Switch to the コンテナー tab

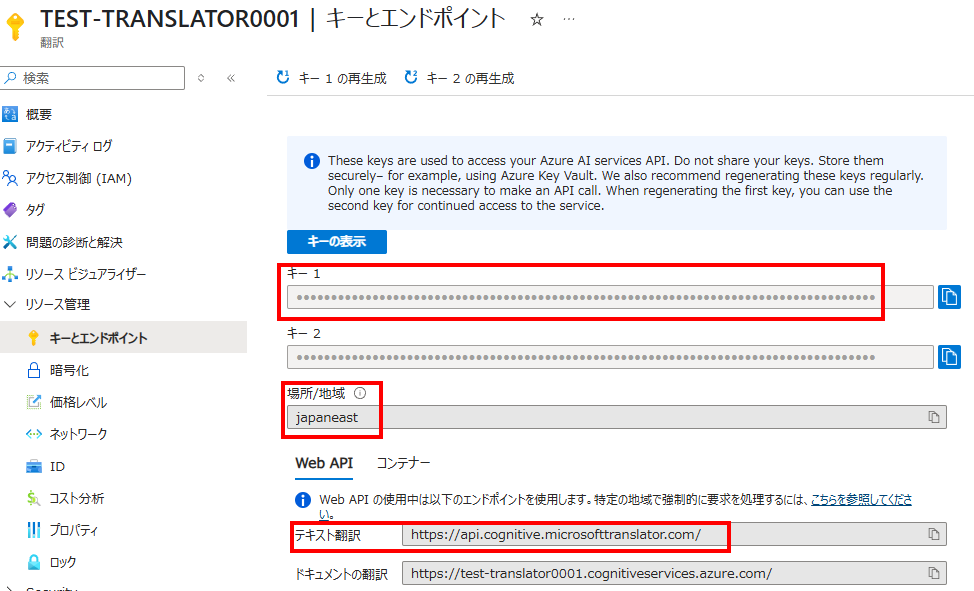404,463
